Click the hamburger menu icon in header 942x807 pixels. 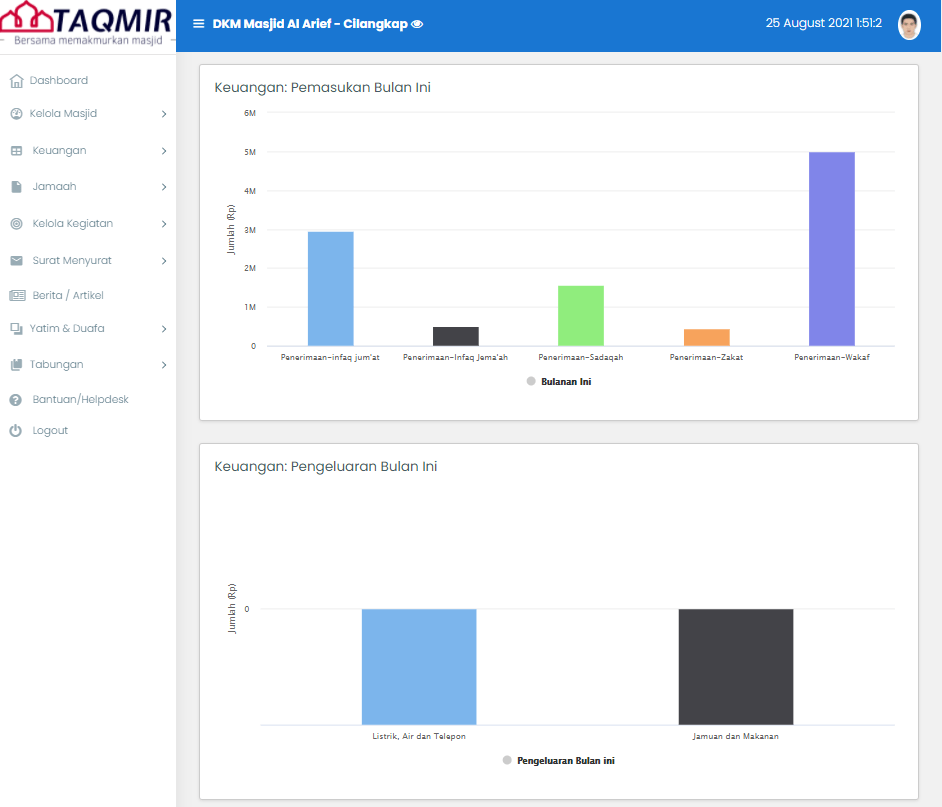click(198, 24)
